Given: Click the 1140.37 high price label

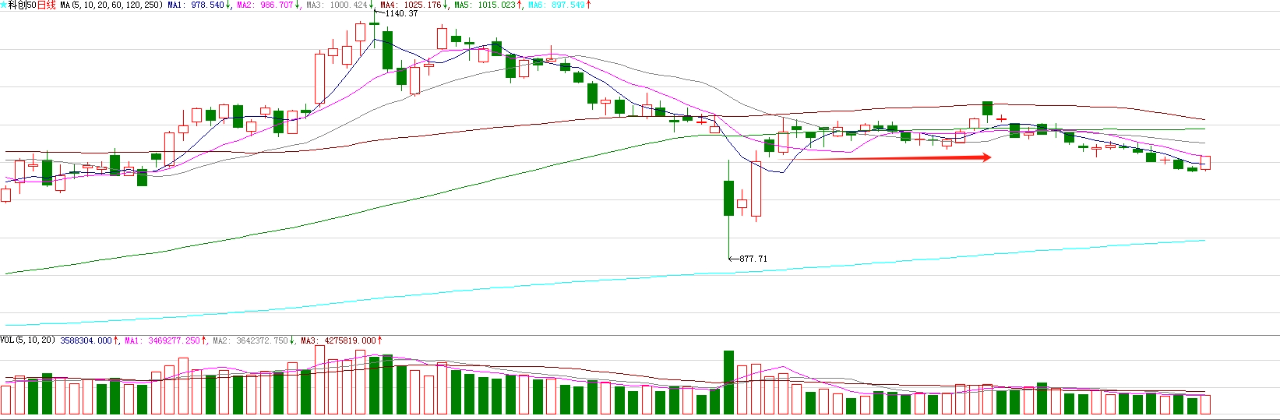Looking at the screenshot, I should (x=401, y=14).
